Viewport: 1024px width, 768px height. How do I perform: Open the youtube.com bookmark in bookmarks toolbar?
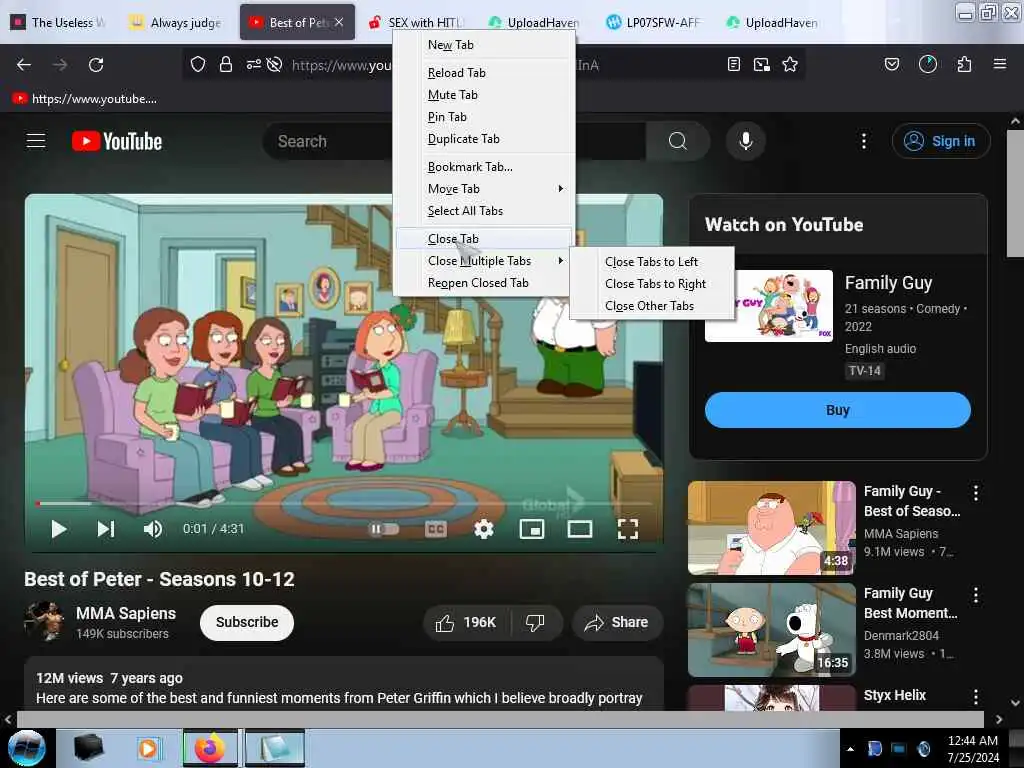(x=85, y=99)
